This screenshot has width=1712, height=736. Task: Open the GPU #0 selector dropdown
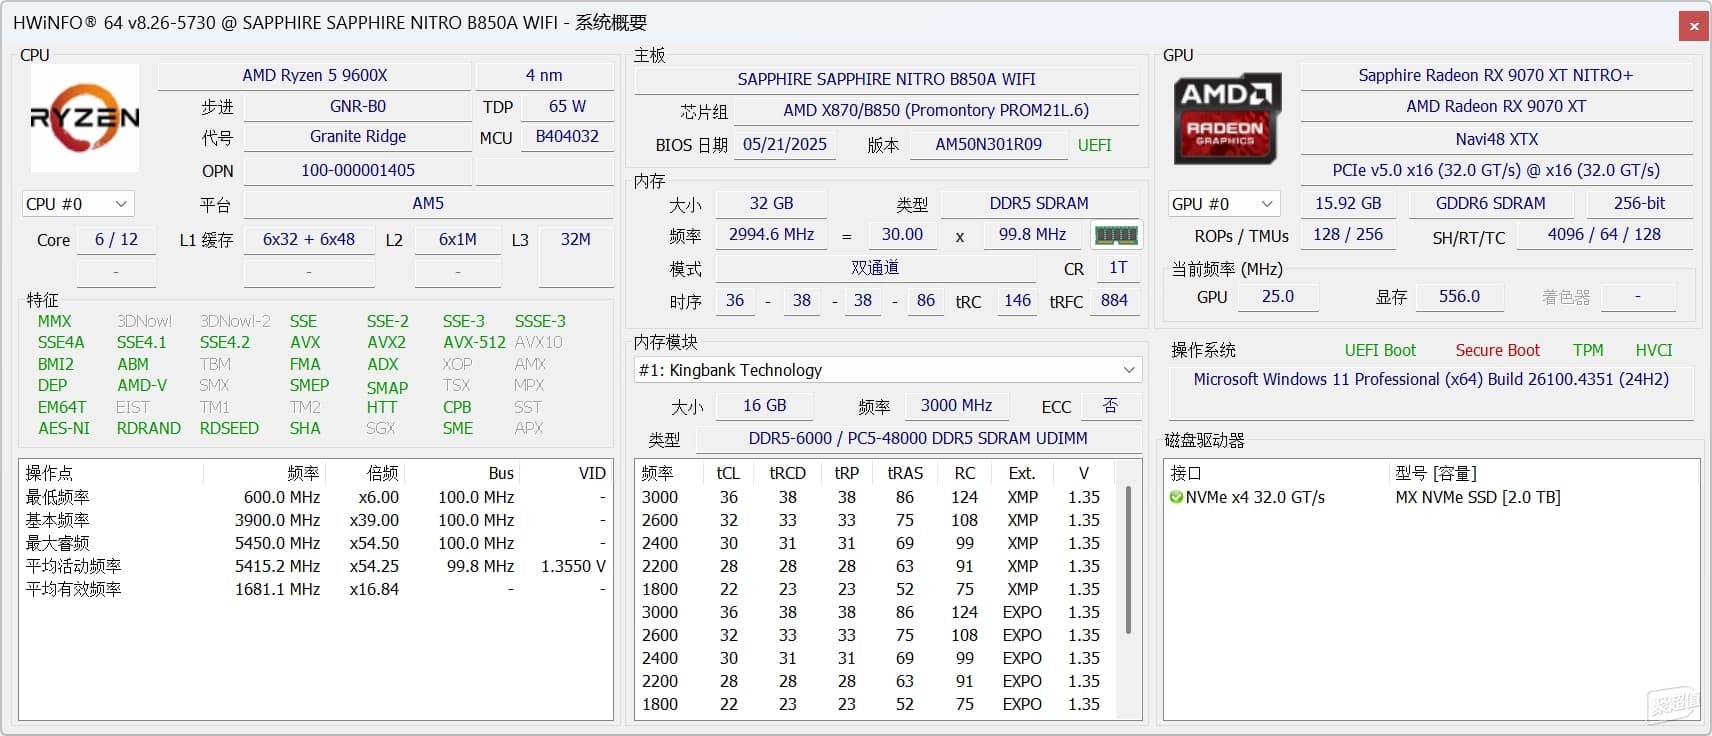pyautogui.click(x=1224, y=204)
